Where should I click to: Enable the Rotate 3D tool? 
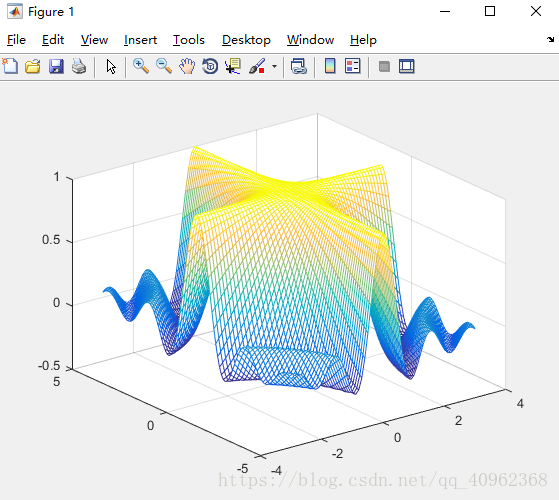210,66
